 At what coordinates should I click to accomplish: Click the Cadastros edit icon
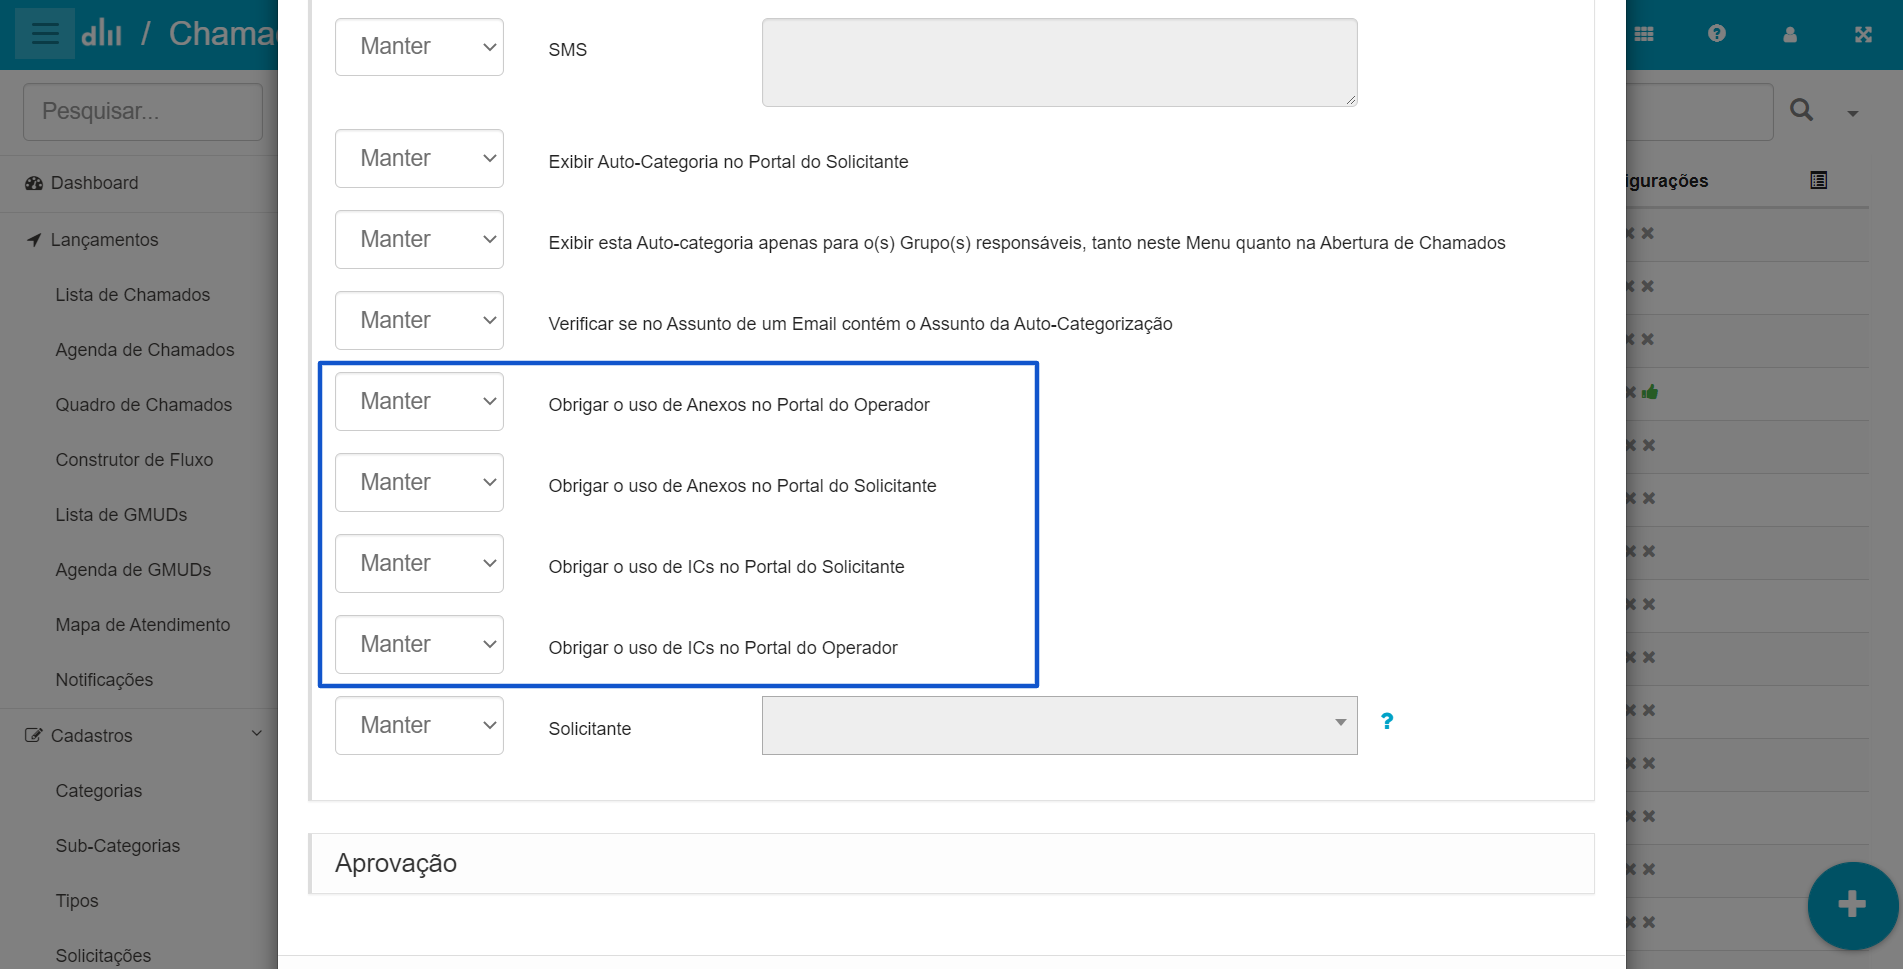tap(34, 735)
